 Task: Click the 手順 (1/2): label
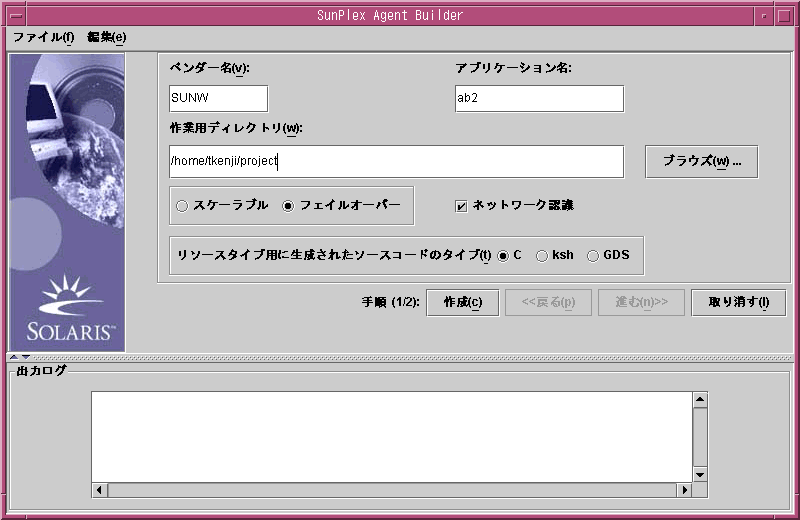390,302
